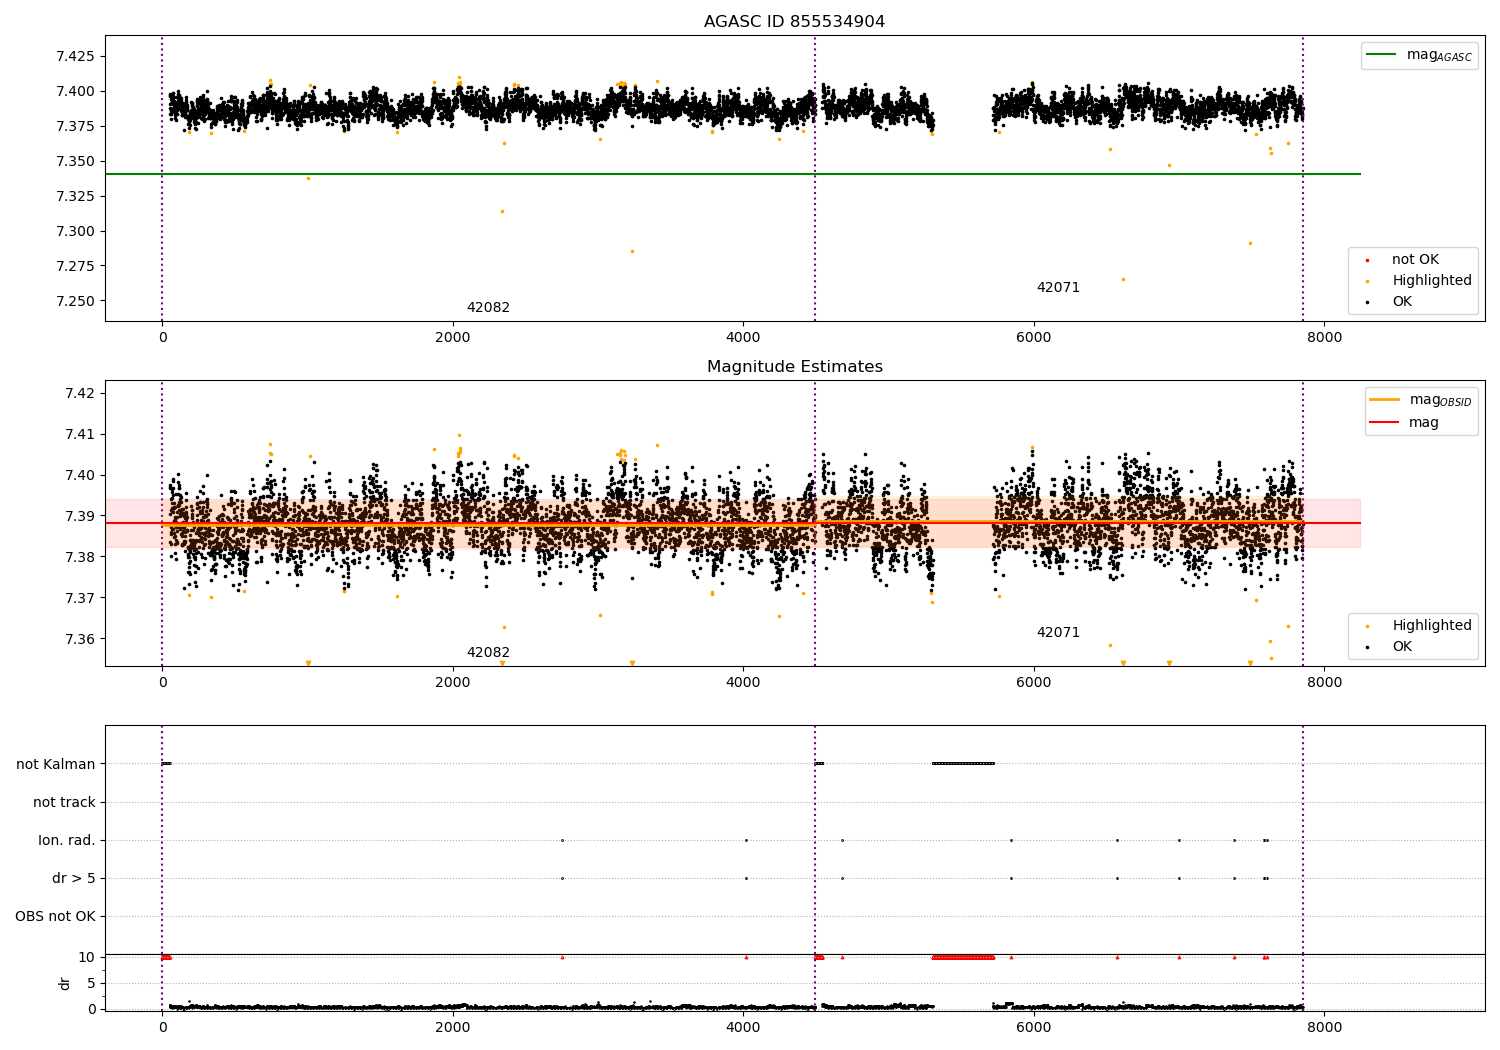Select "Highlighted" in the top plot legend
This screenshot has width=1500, height=1050.
[x=1431, y=281]
